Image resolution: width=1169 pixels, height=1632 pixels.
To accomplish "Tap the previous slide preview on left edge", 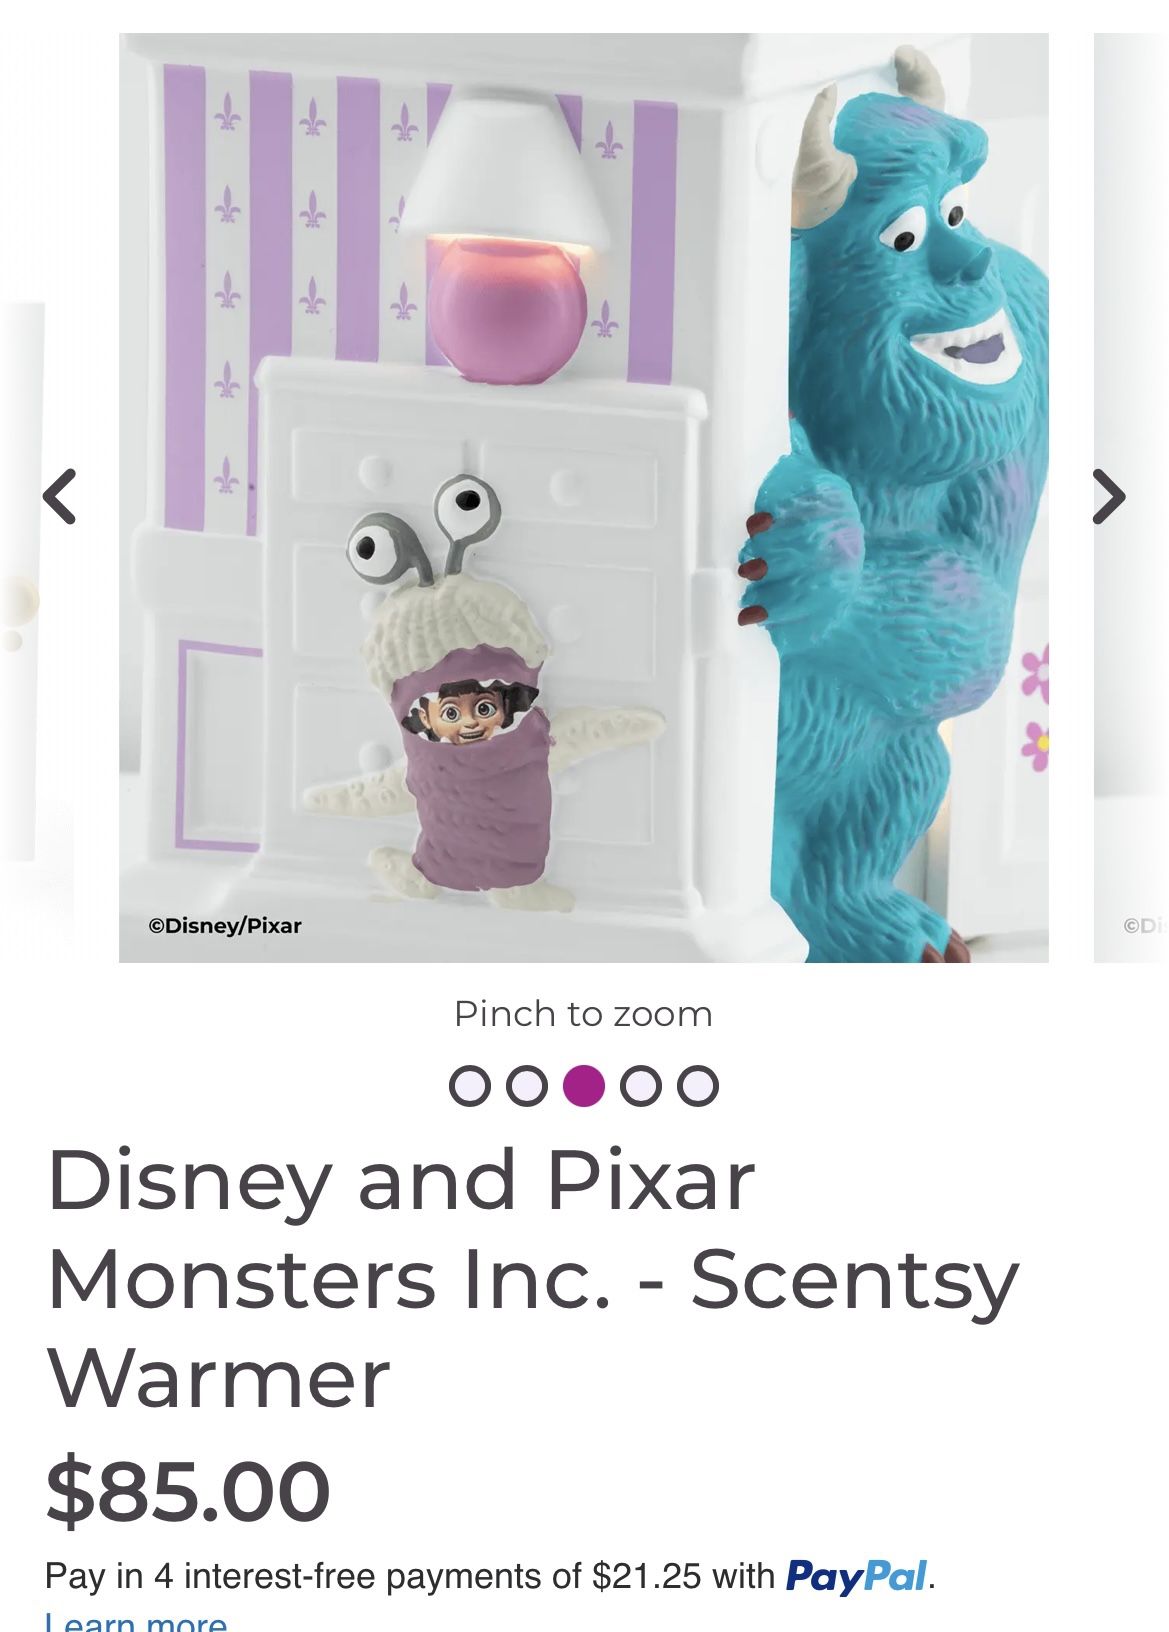I will (x=22, y=580).
